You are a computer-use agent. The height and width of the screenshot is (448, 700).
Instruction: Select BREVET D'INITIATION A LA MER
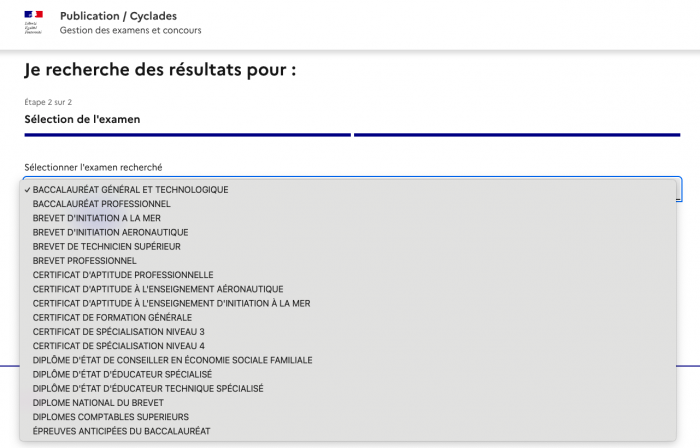pos(348,218)
